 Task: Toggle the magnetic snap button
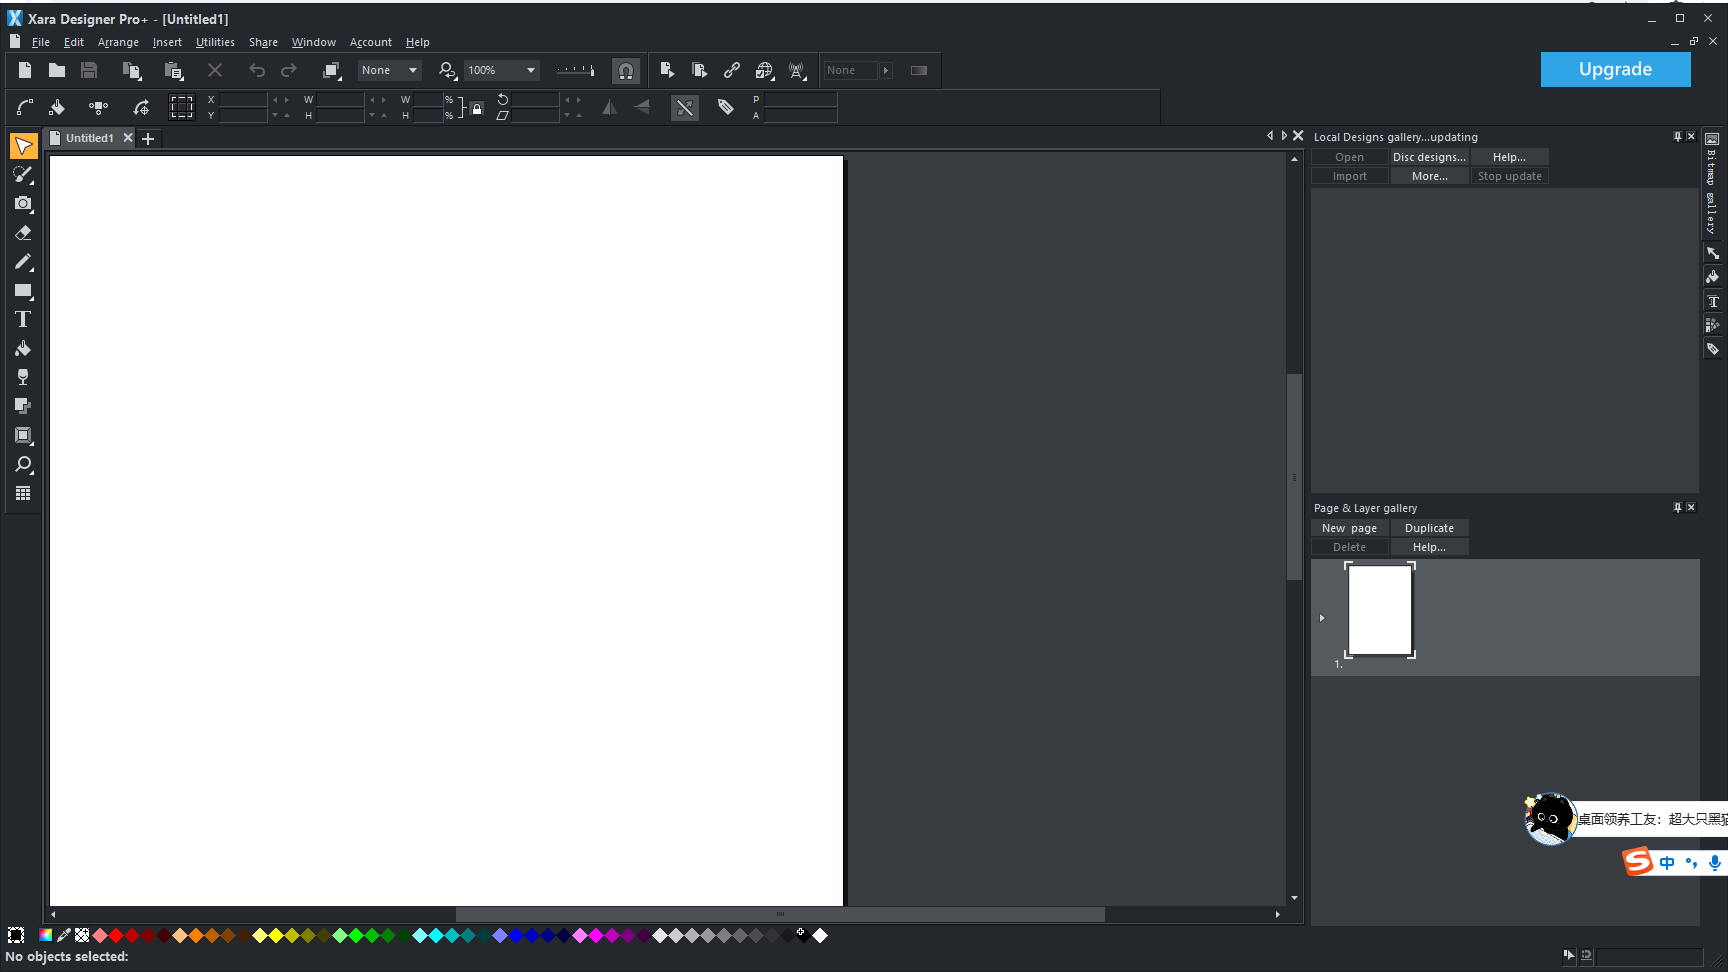pyautogui.click(x=625, y=71)
